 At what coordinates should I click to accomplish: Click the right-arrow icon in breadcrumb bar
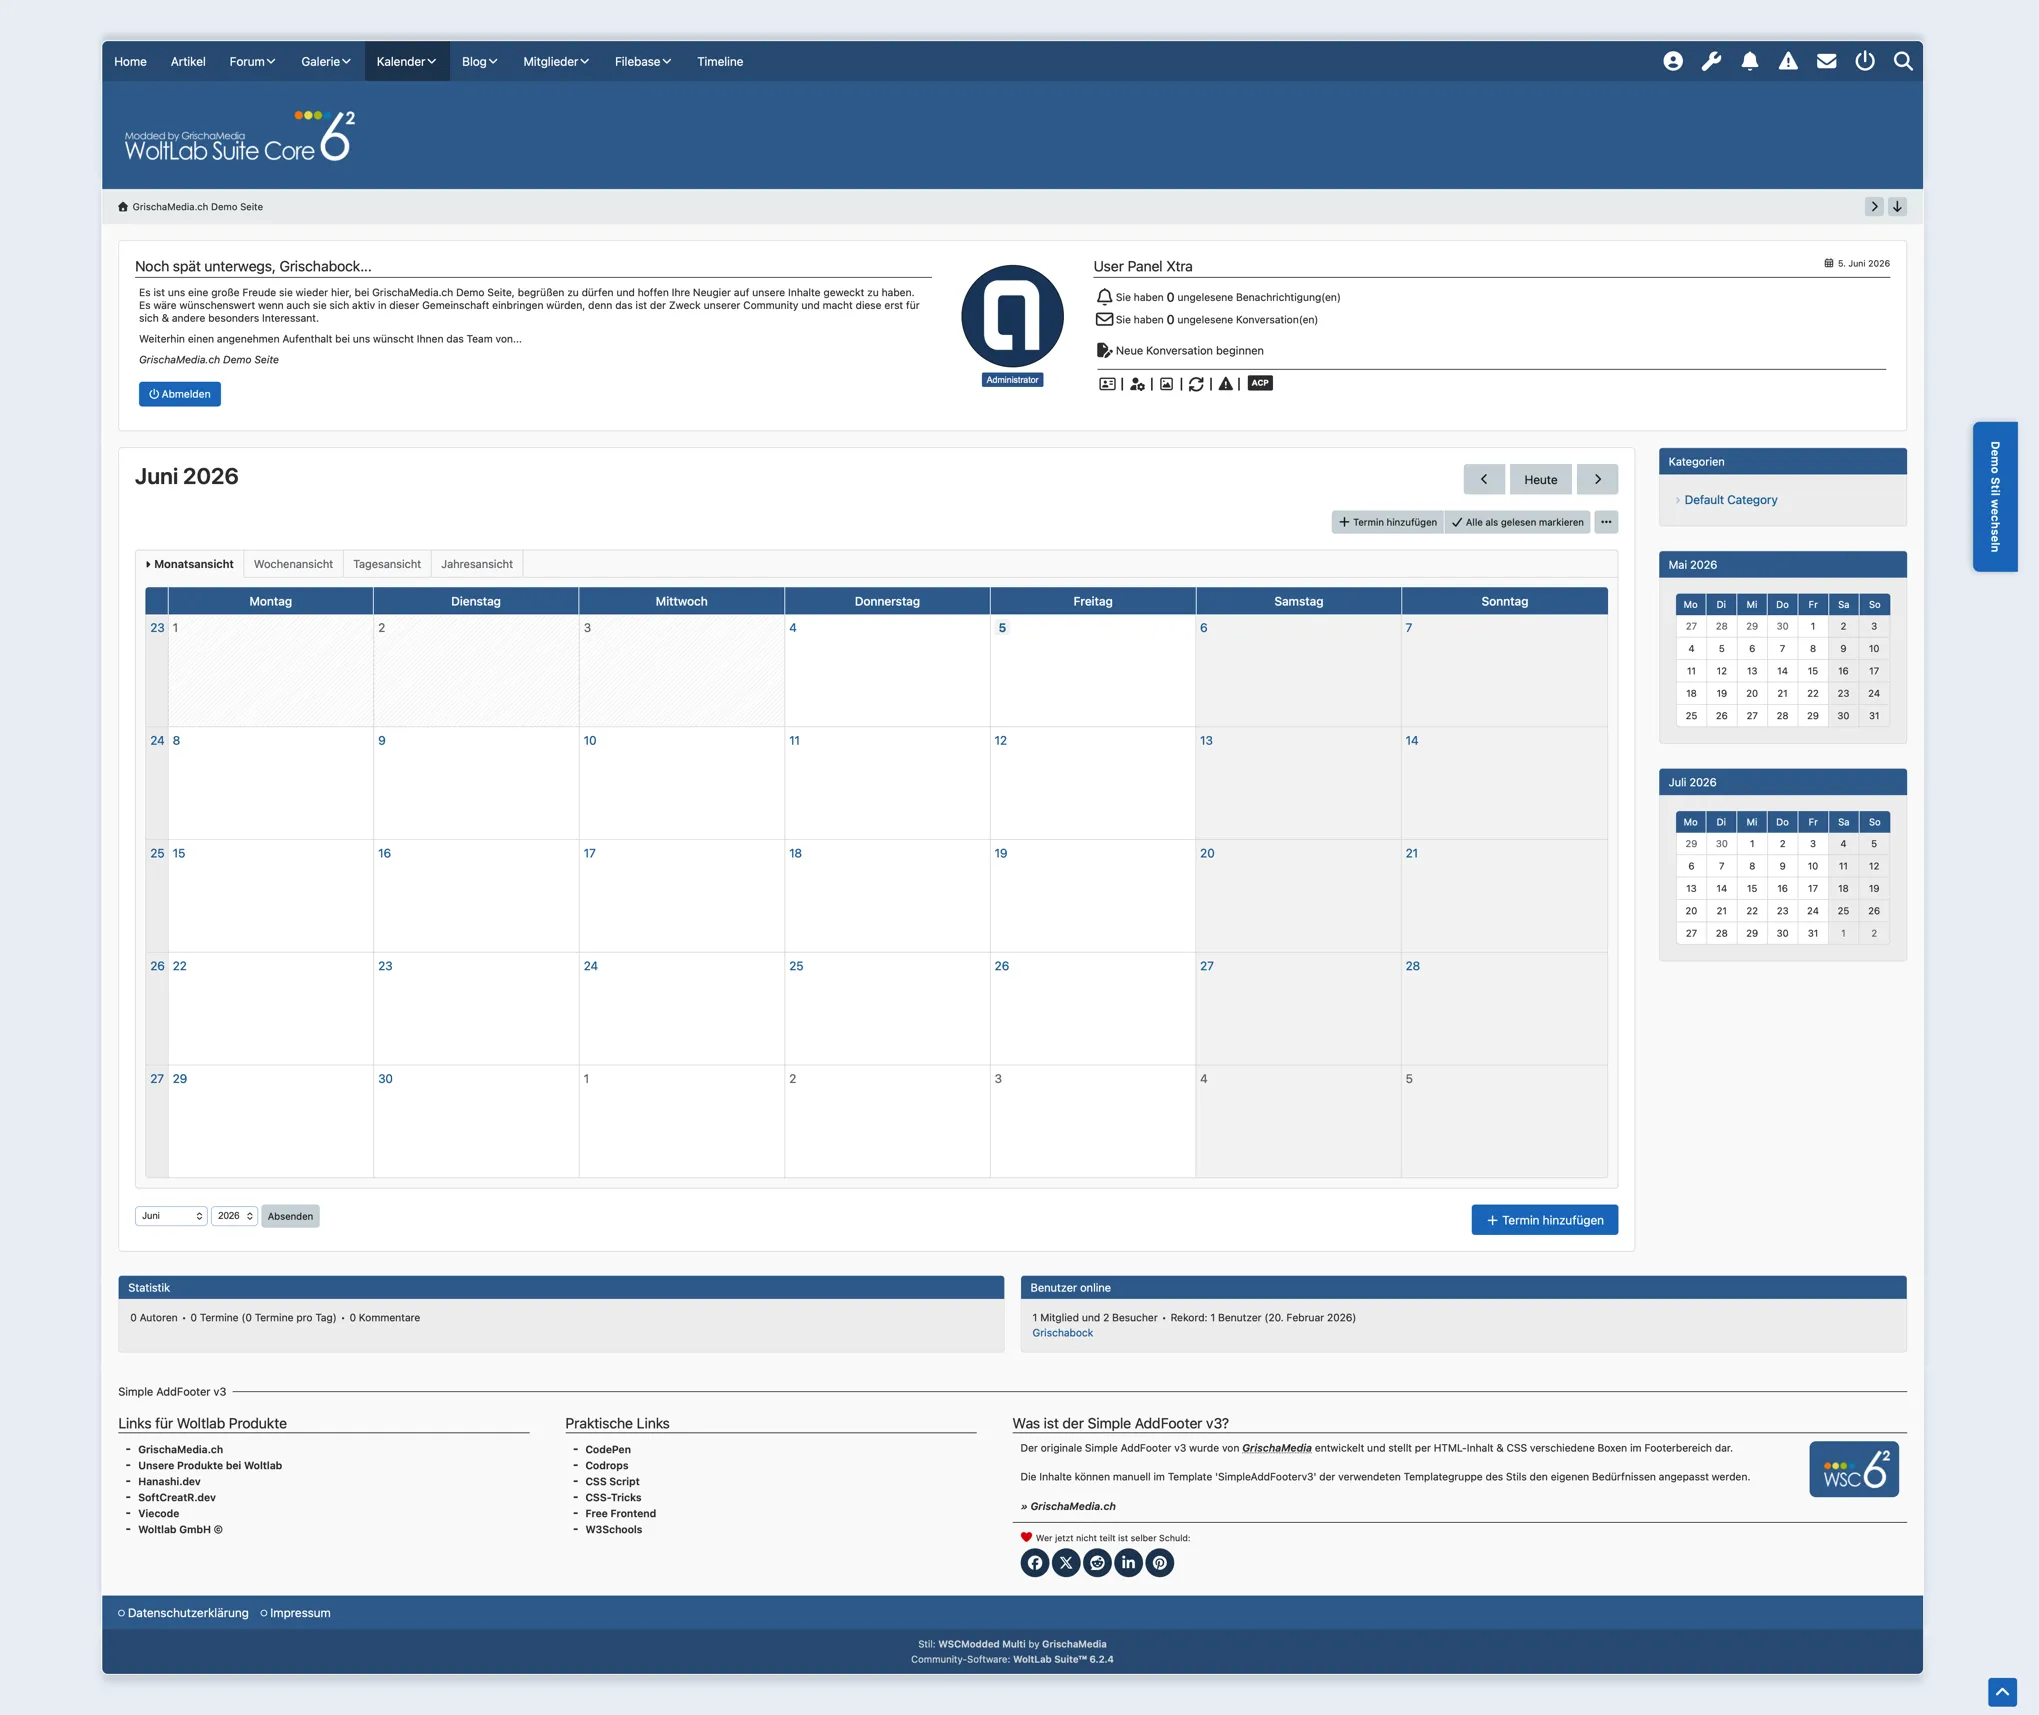click(1873, 206)
